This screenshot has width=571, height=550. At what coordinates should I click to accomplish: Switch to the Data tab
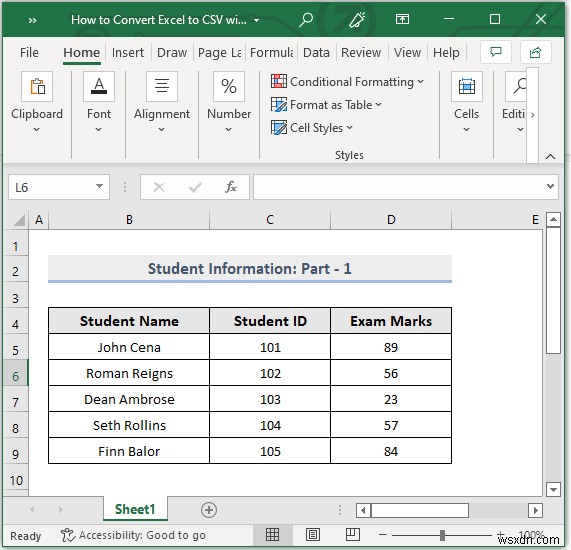316,52
